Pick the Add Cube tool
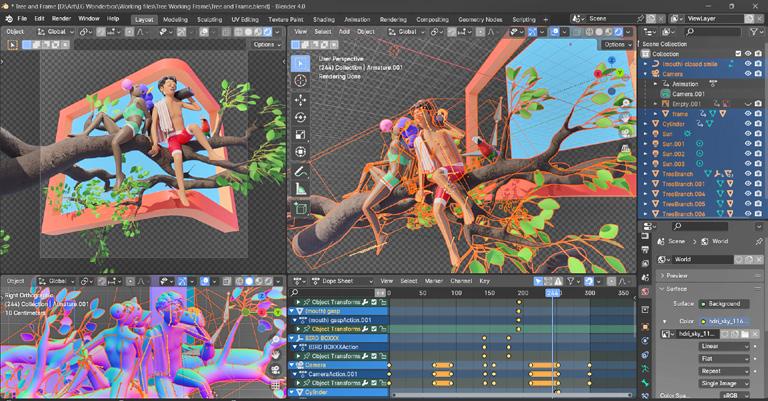The image size is (768, 401). (x=300, y=209)
